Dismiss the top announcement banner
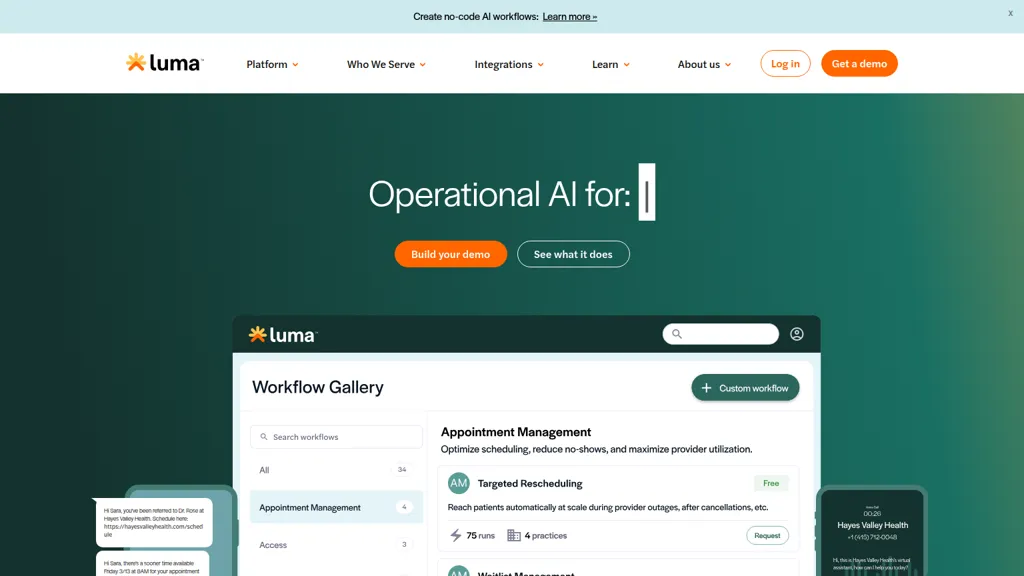This screenshot has height=576, width=1024. pyautogui.click(x=1010, y=13)
